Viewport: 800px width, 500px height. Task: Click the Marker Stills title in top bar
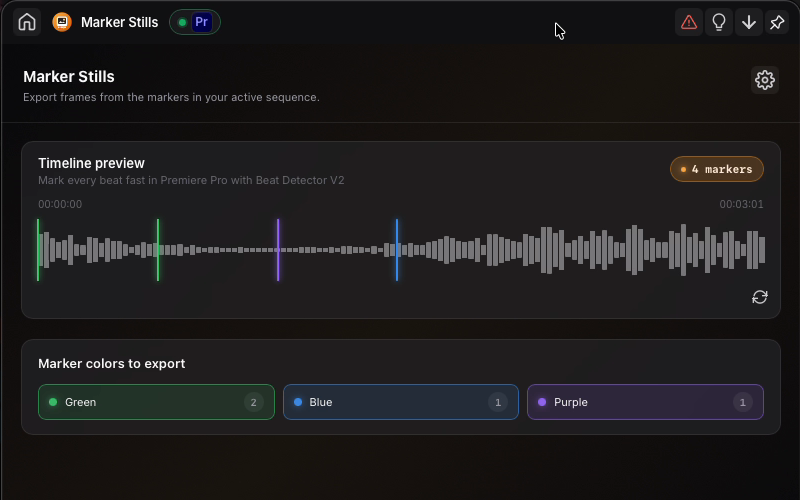tap(119, 22)
